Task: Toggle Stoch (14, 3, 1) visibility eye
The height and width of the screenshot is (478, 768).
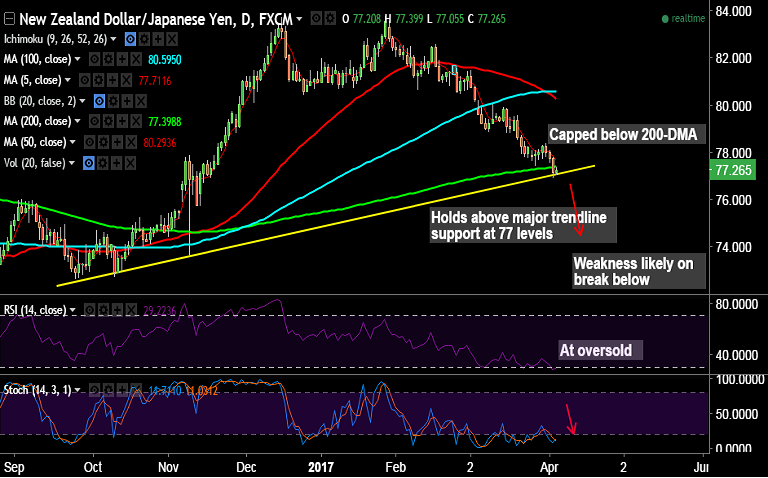Action: tap(95, 390)
